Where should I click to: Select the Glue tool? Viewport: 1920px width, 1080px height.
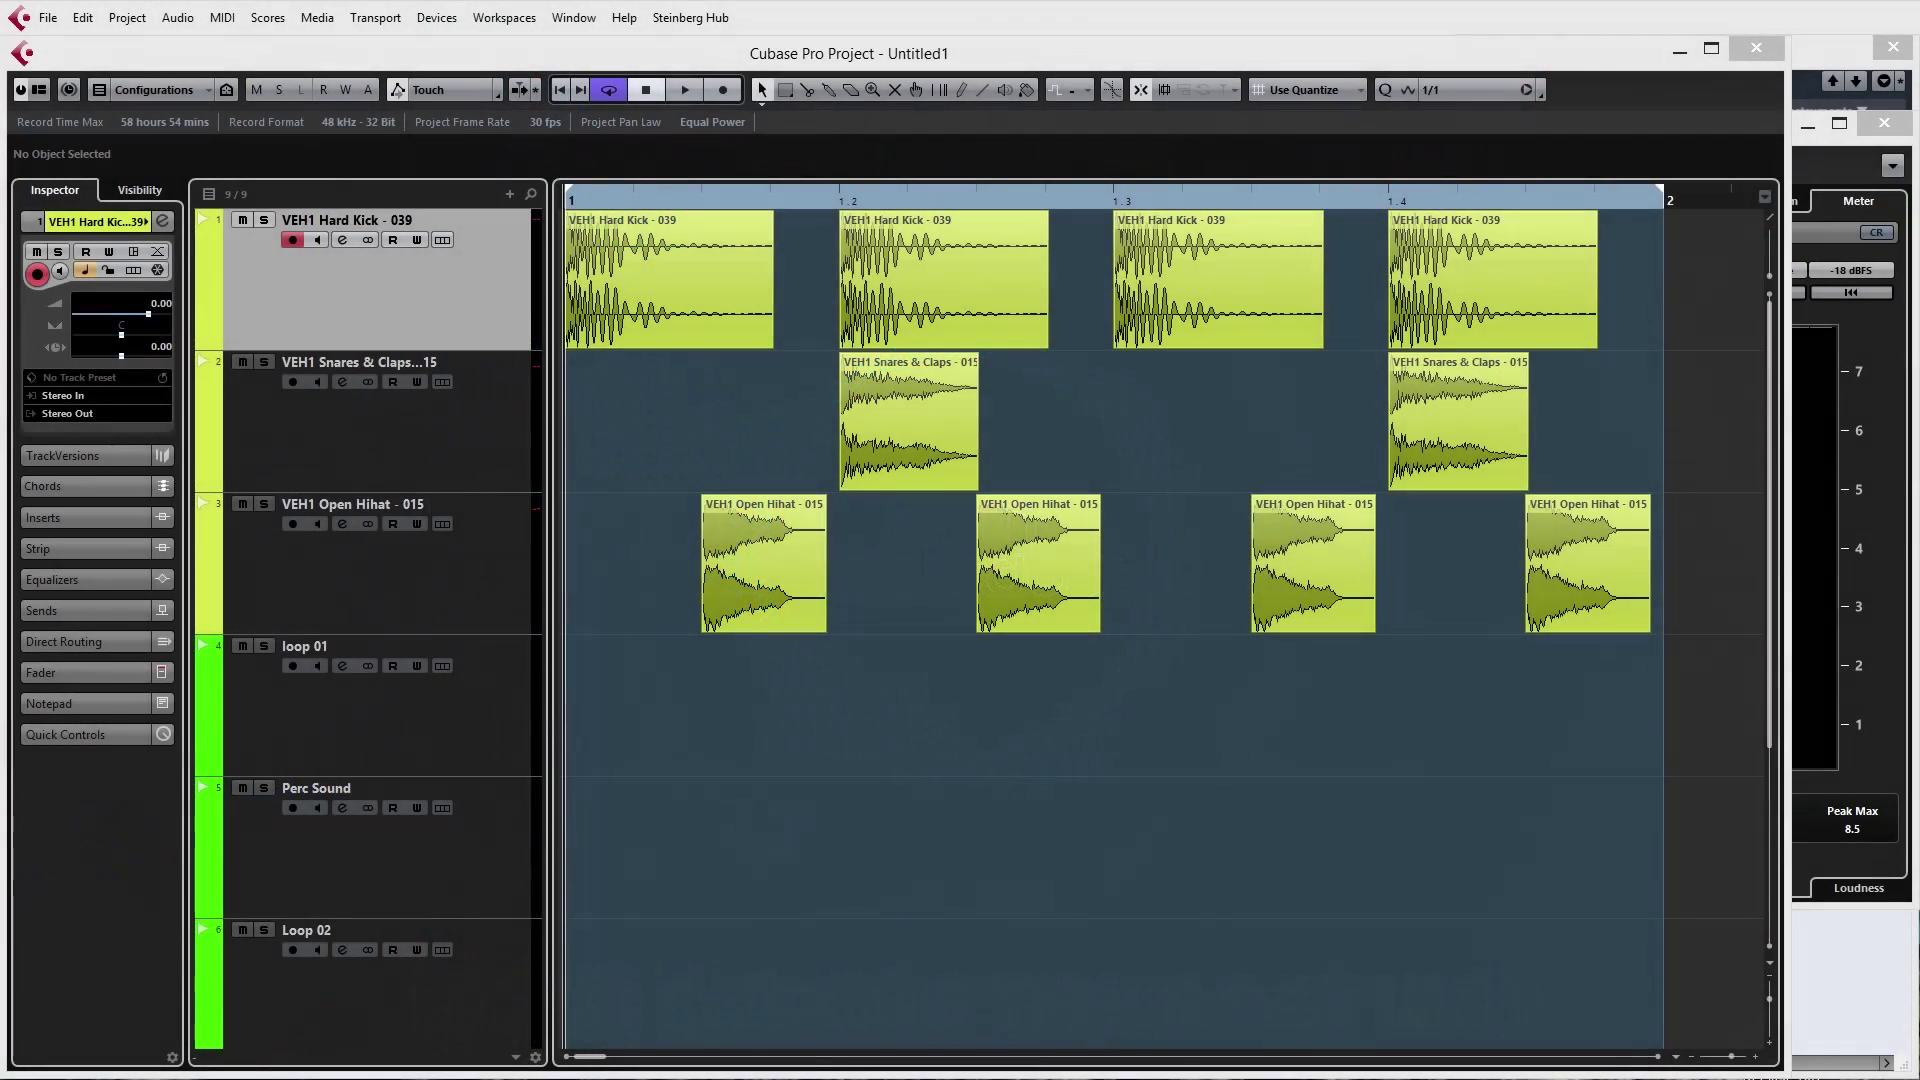point(829,90)
